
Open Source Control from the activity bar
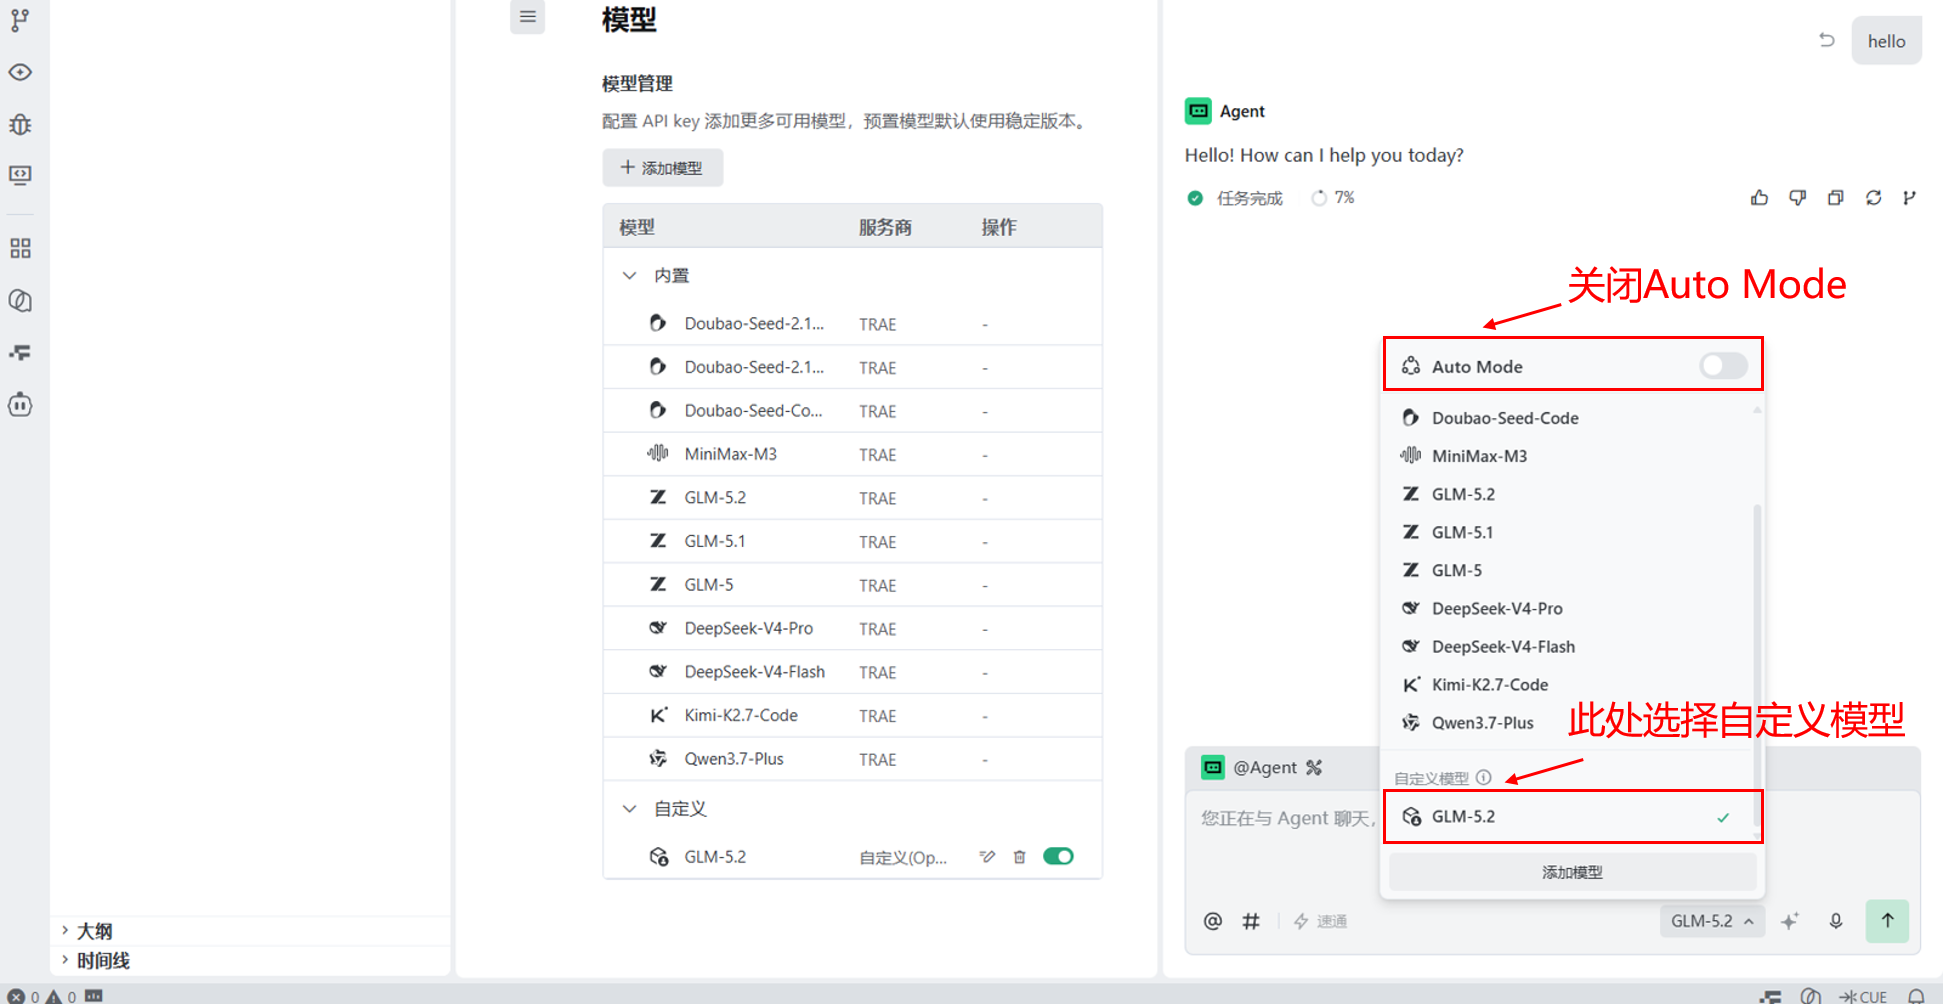(20, 20)
